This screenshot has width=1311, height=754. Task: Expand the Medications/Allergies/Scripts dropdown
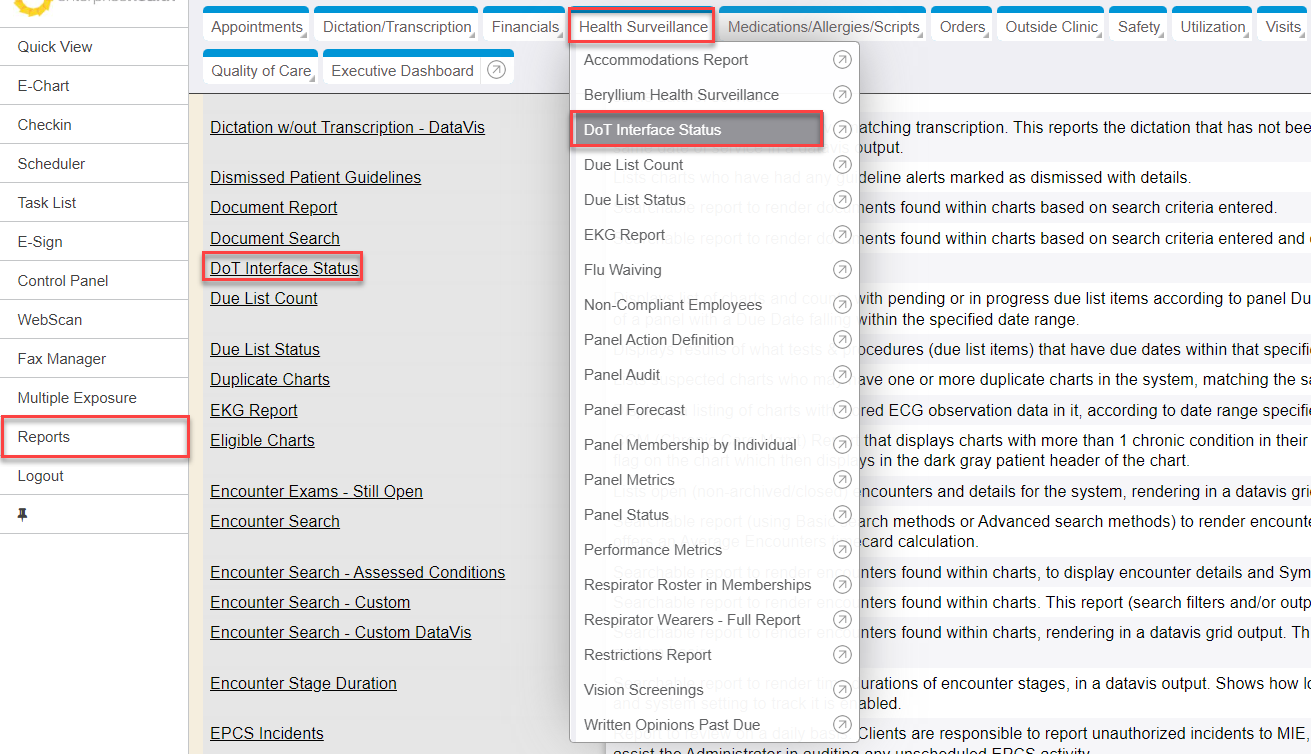coord(823,27)
